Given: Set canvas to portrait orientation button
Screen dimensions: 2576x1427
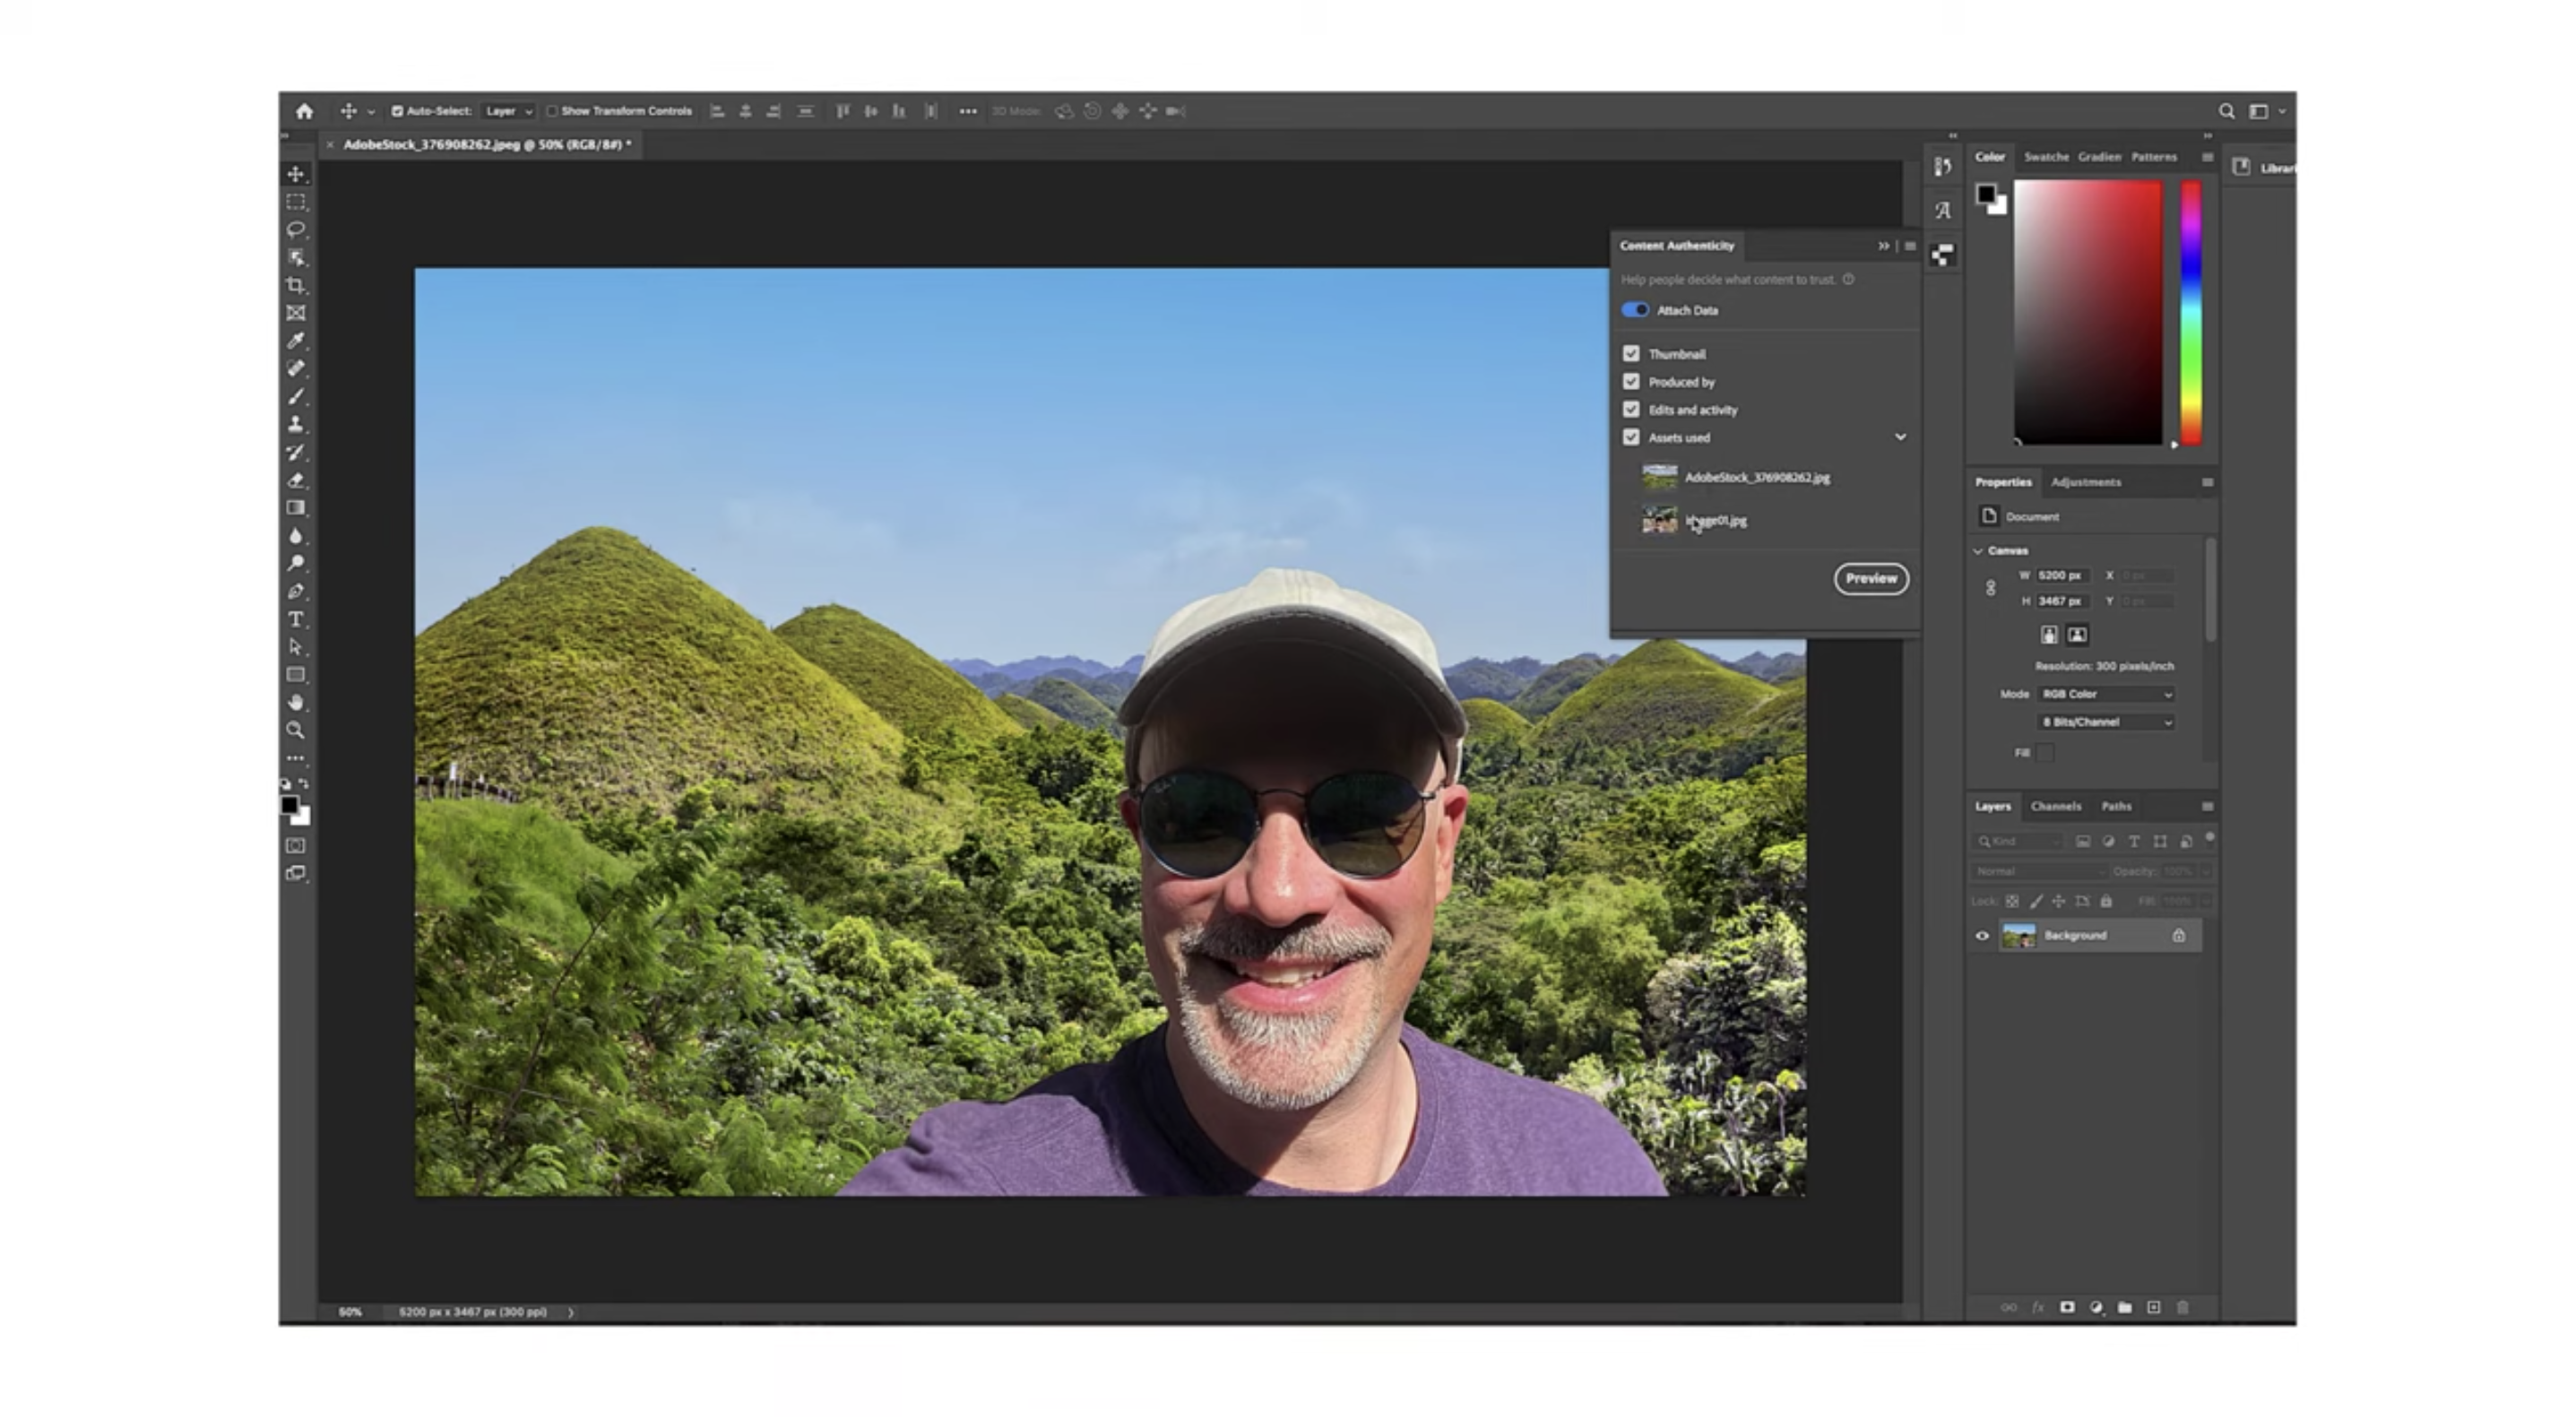Looking at the screenshot, I should coord(2049,635).
